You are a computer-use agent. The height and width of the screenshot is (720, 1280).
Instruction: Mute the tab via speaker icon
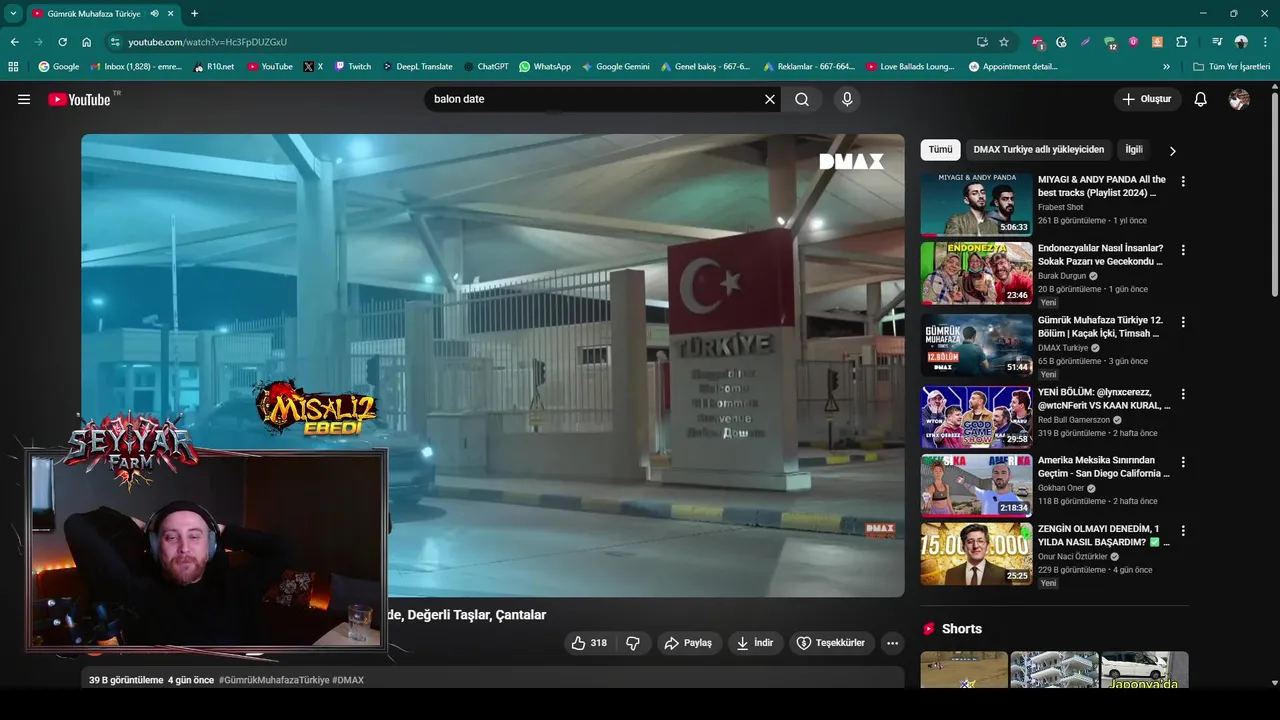click(154, 14)
